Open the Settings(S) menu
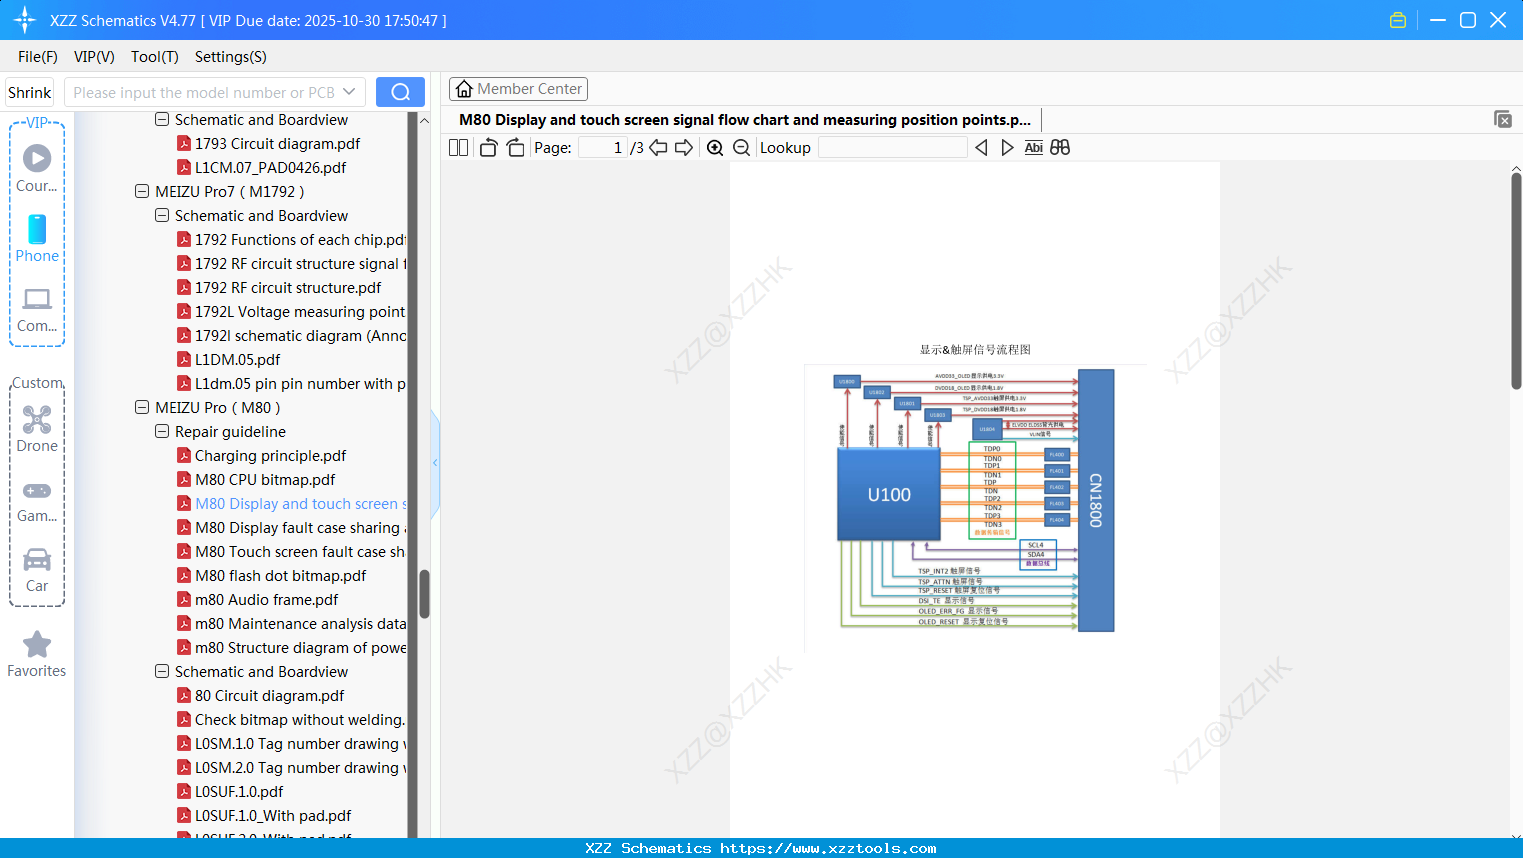1523x858 pixels. [231, 57]
